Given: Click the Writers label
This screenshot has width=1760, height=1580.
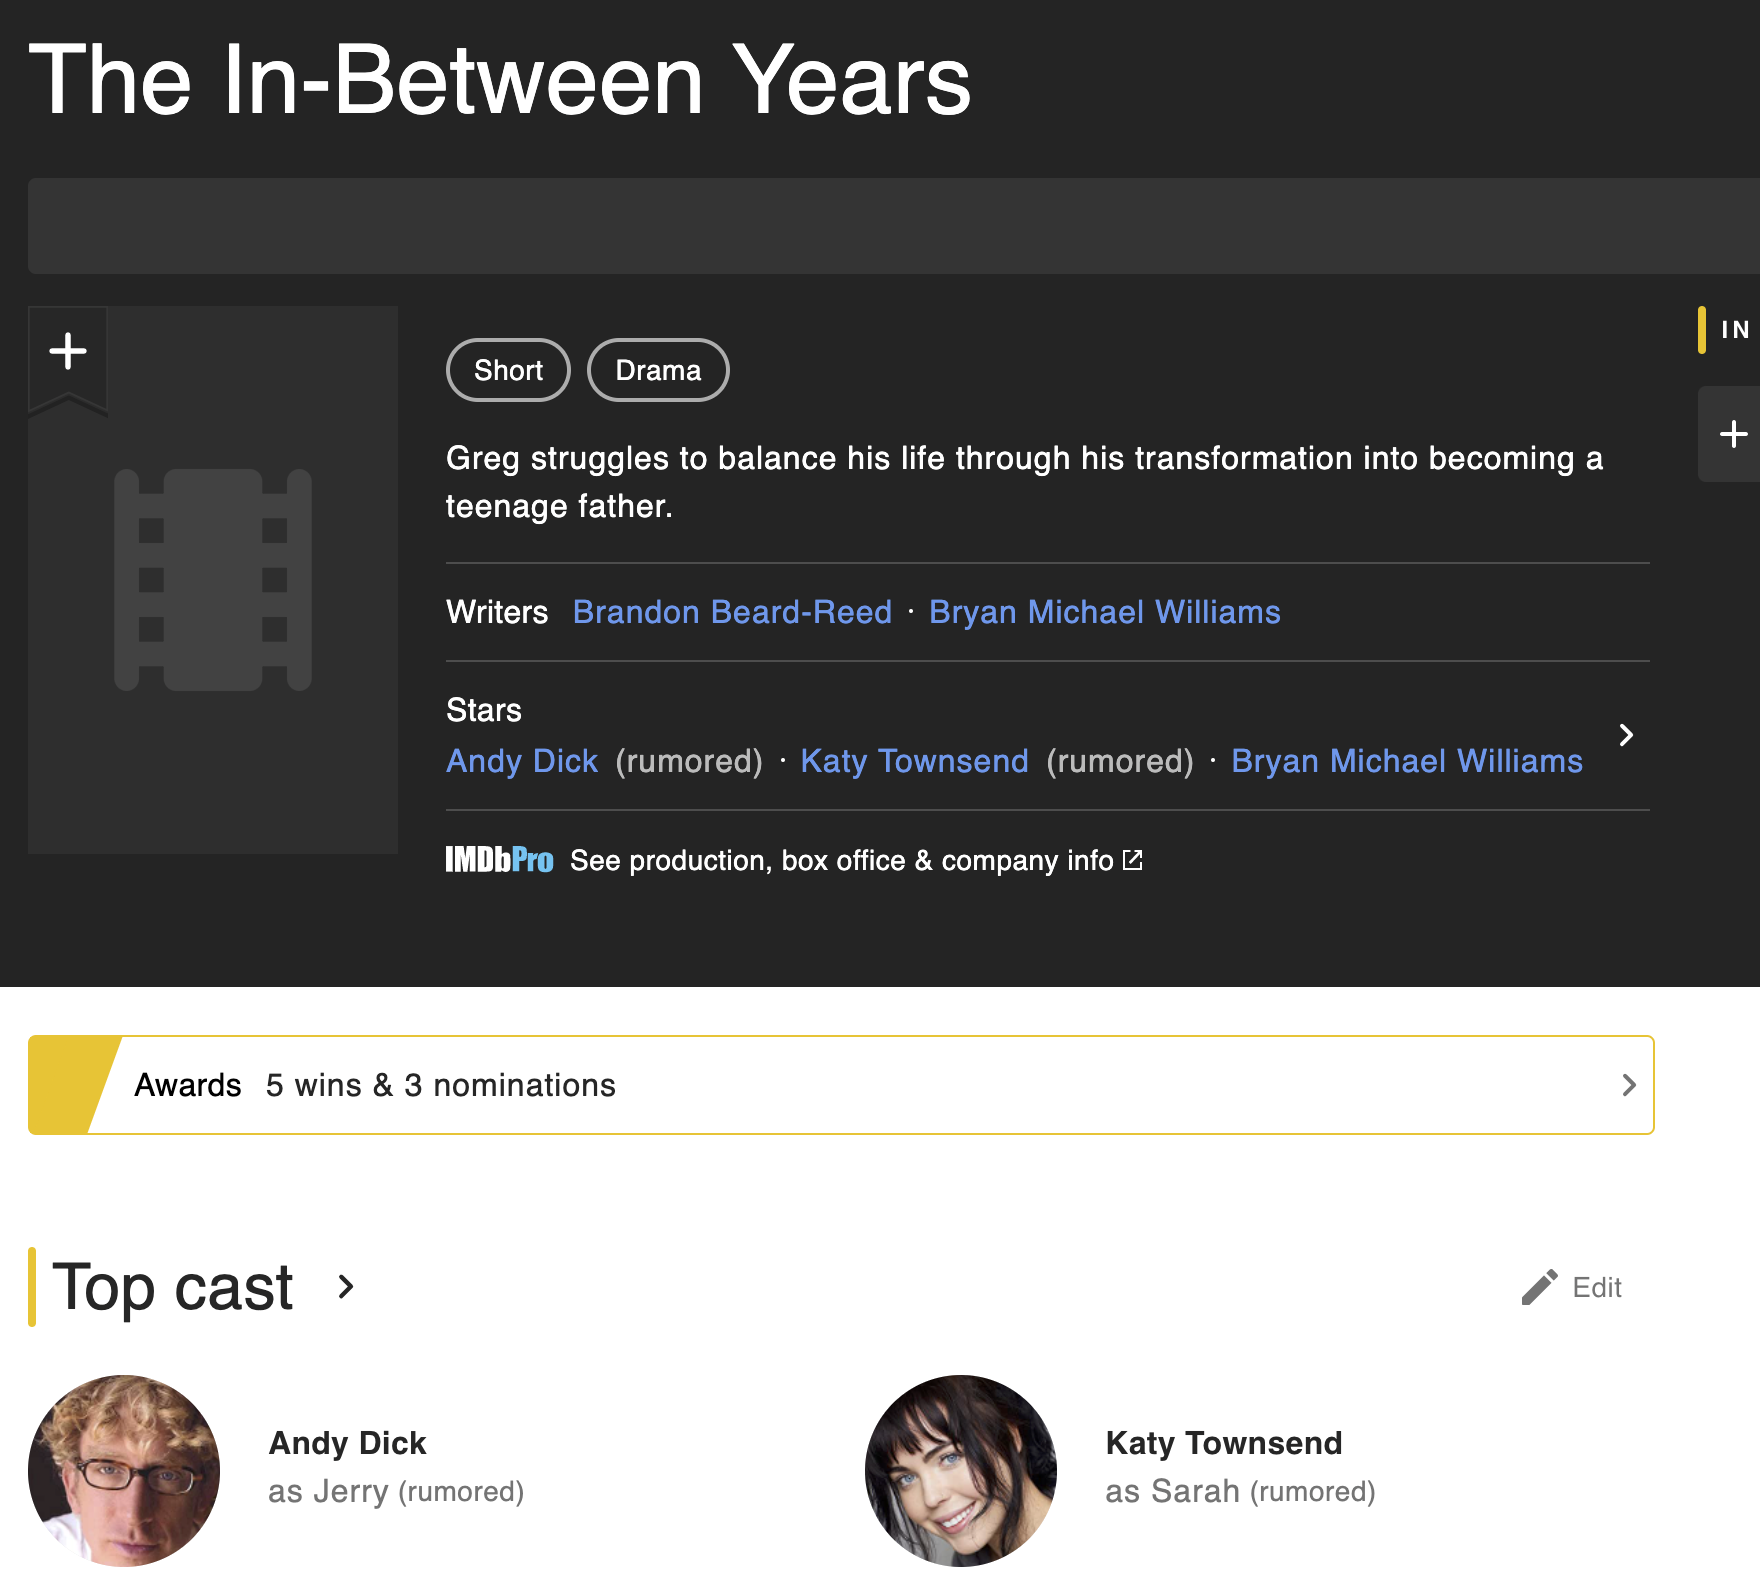Looking at the screenshot, I should tap(497, 612).
